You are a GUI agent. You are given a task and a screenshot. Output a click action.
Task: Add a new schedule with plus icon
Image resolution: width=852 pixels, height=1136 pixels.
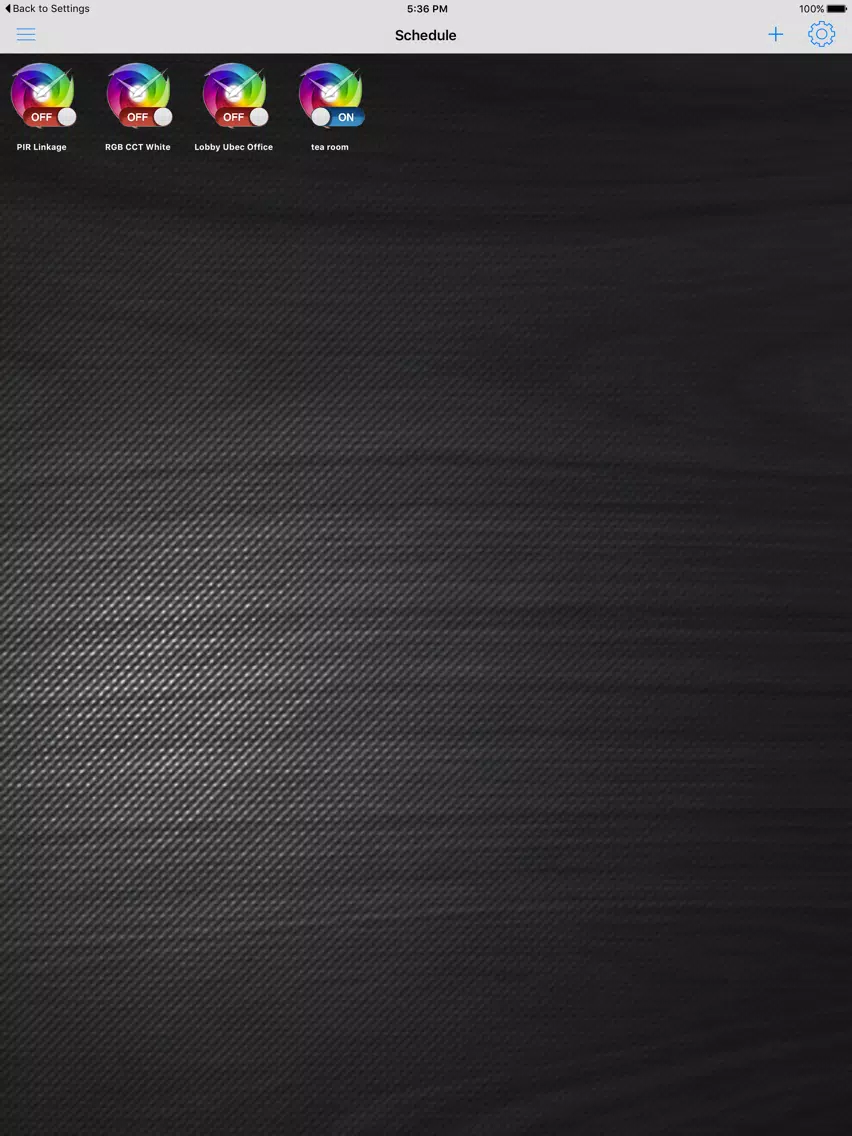[x=775, y=34]
